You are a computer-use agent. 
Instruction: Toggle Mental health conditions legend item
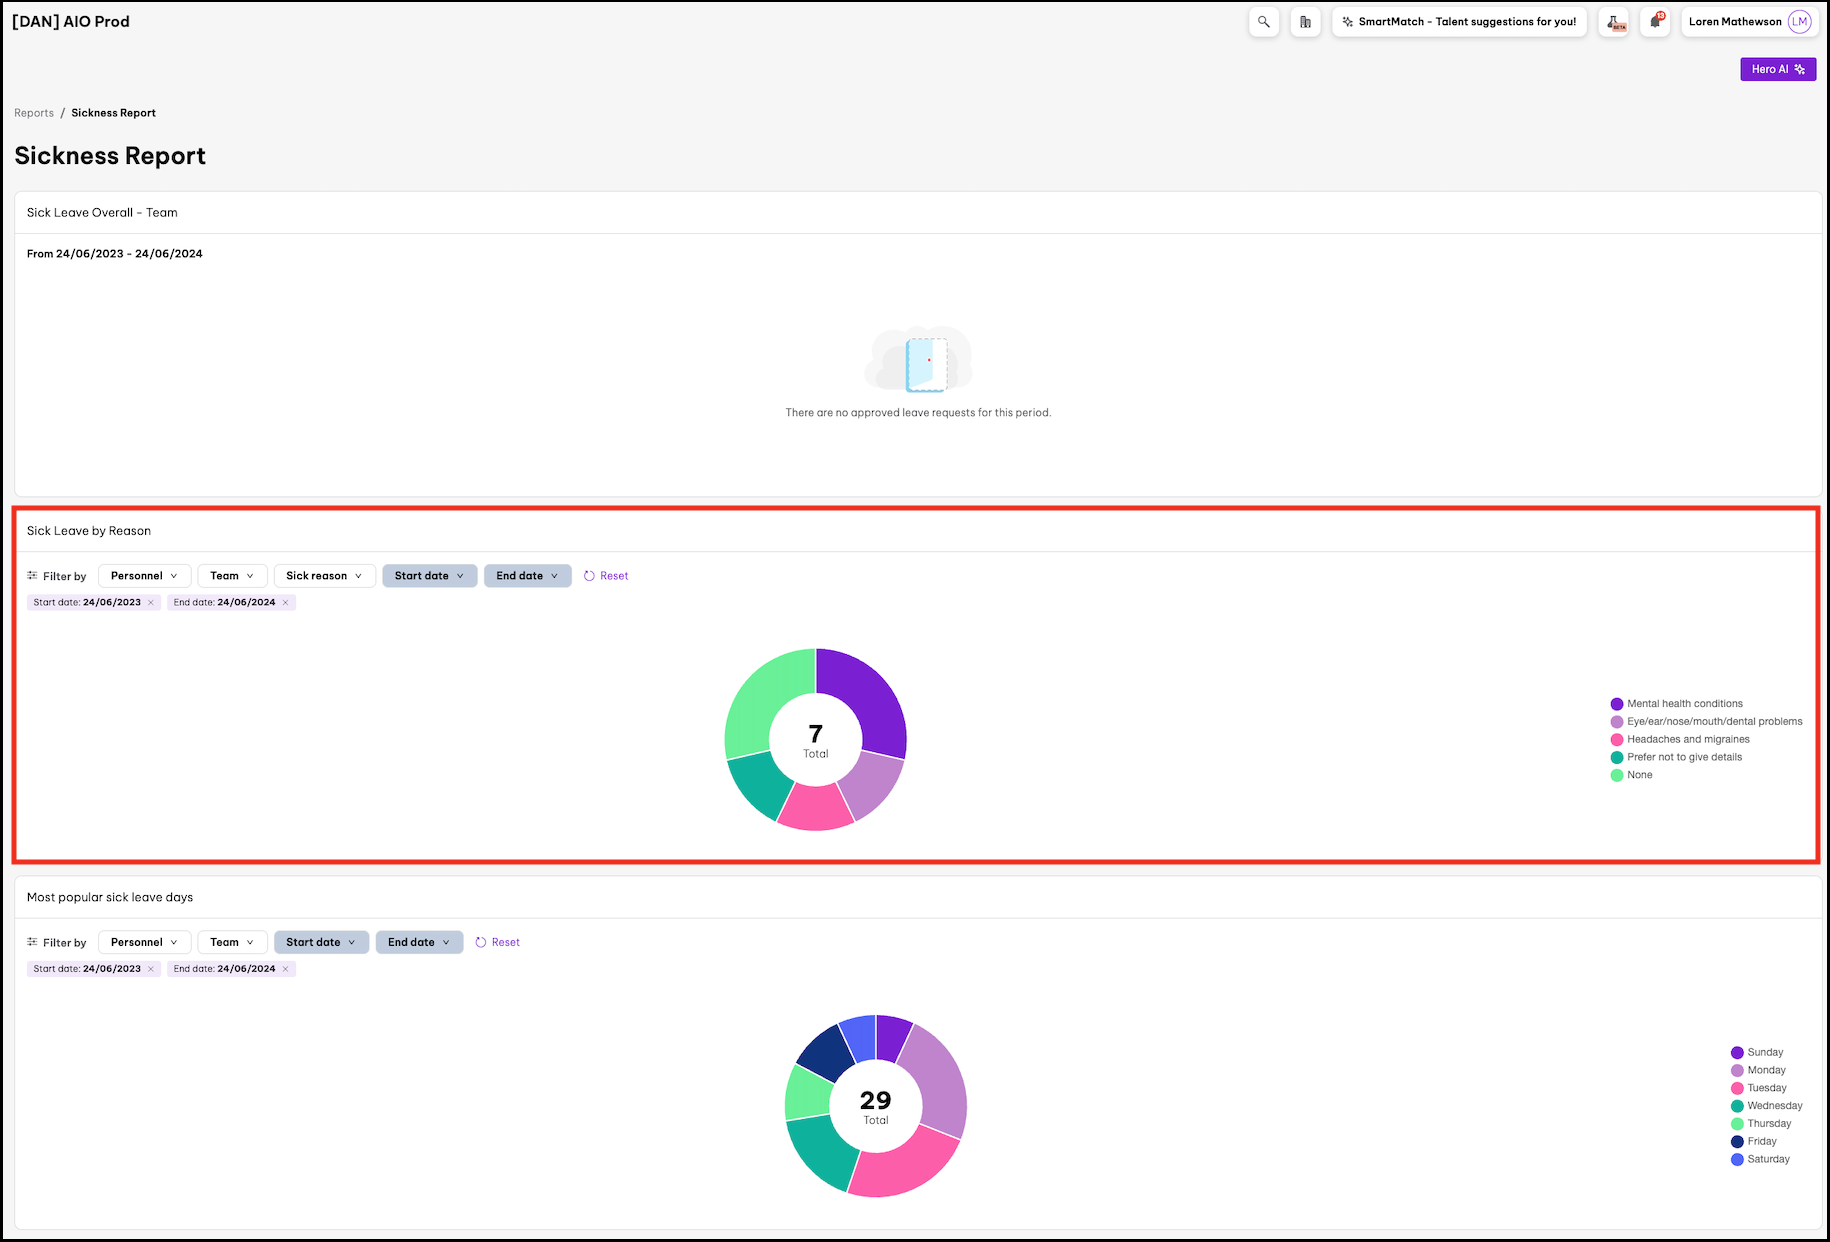pyautogui.click(x=1684, y=704)
